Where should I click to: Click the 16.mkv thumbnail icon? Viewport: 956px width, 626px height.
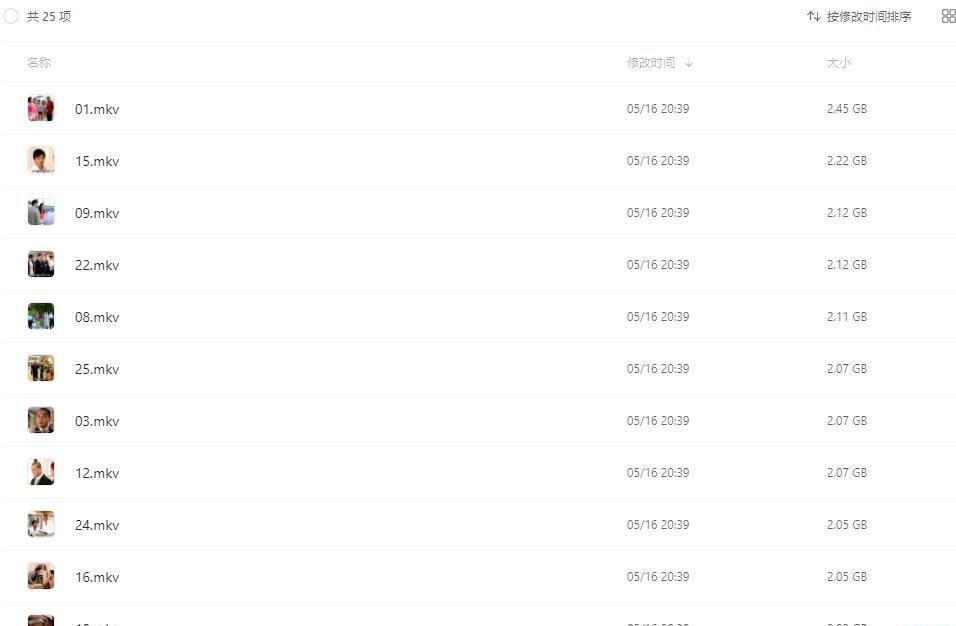tap(41, 576)
